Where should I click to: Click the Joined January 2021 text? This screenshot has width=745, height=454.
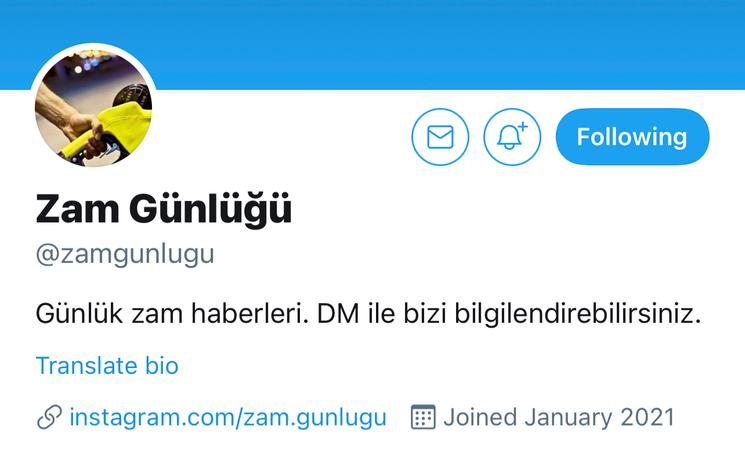[x=559, y=417]
